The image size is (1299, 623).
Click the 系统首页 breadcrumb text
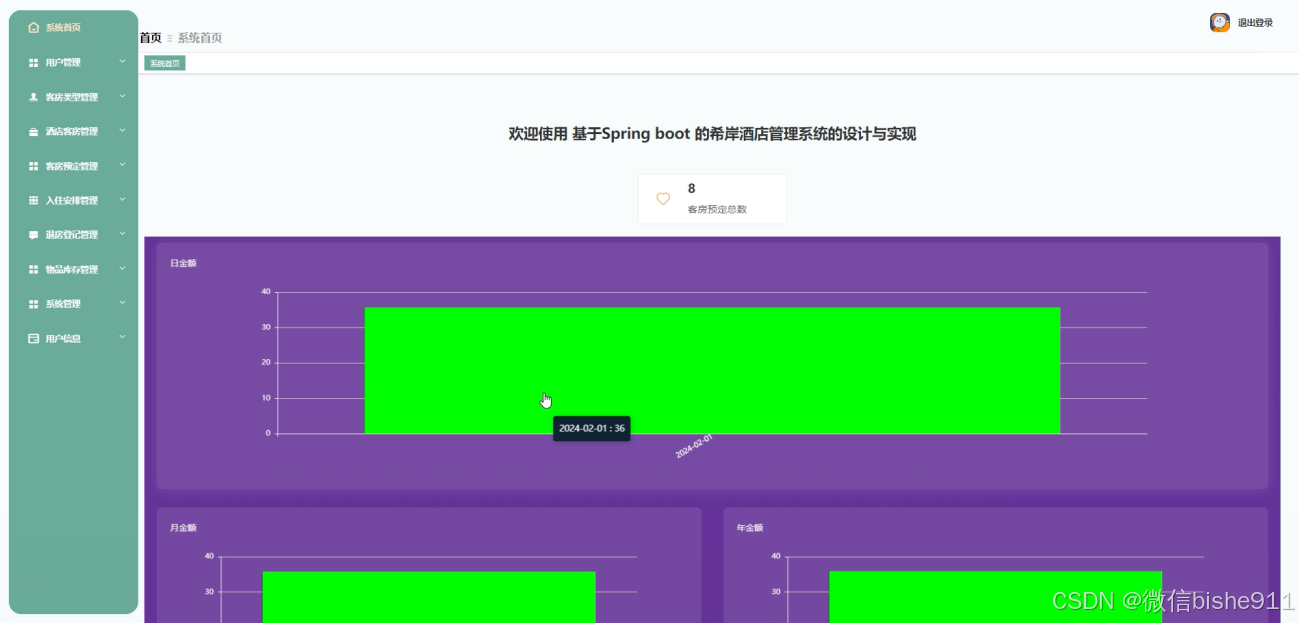[200, 38]
